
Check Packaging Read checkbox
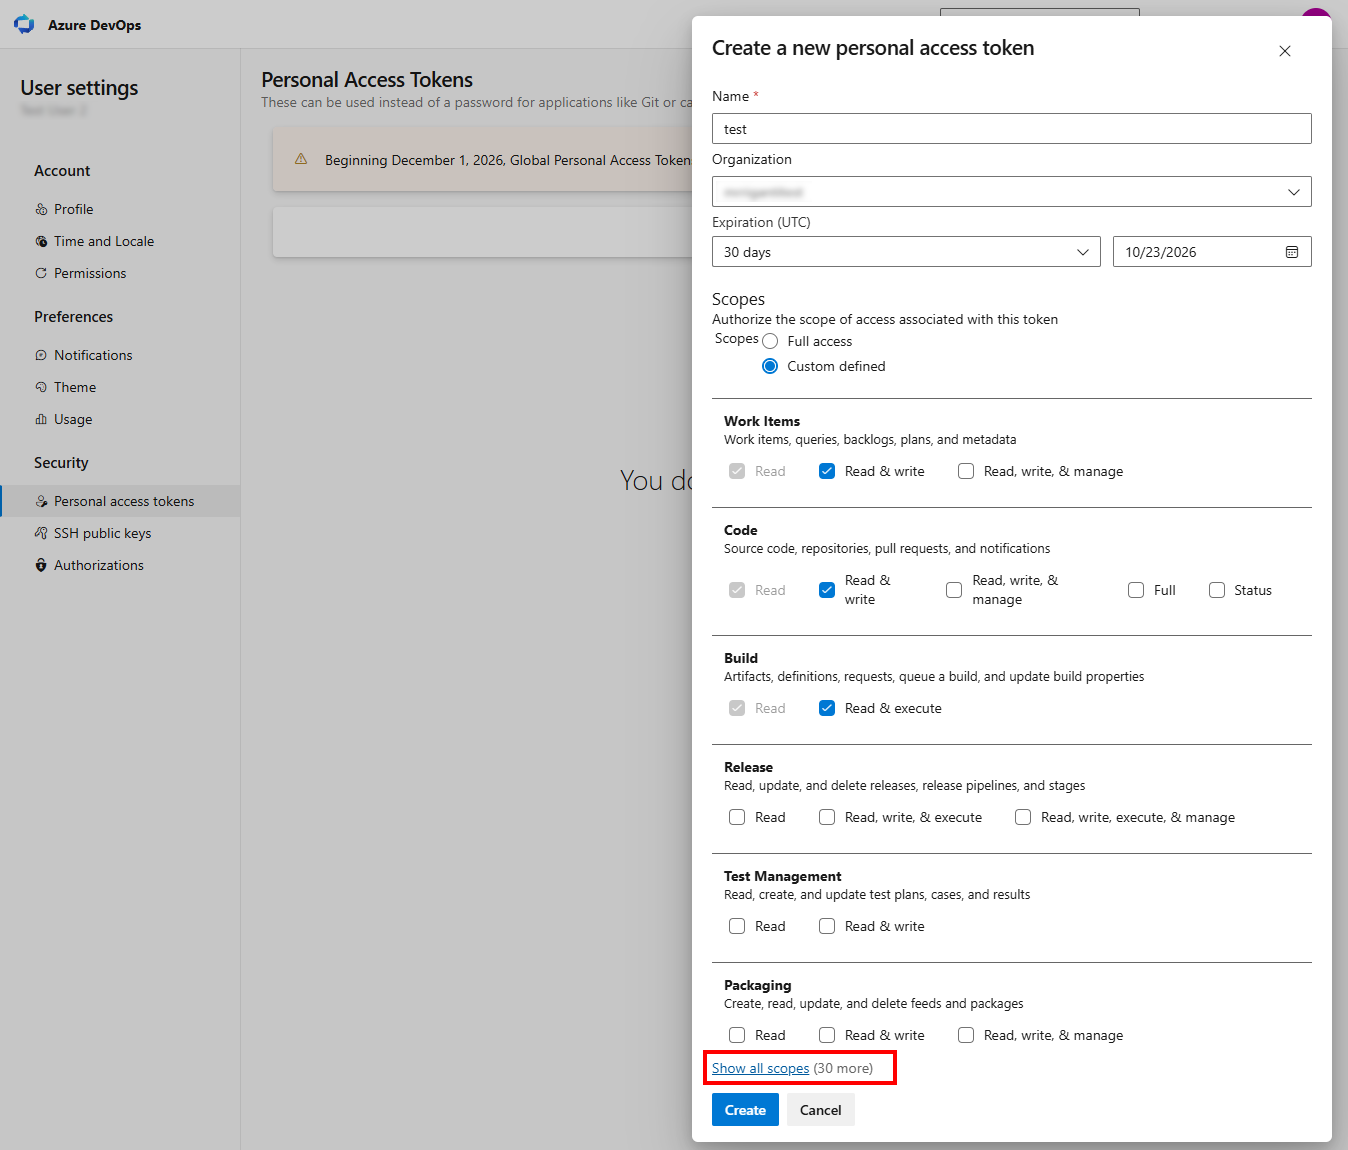(x=737, y=1035)
